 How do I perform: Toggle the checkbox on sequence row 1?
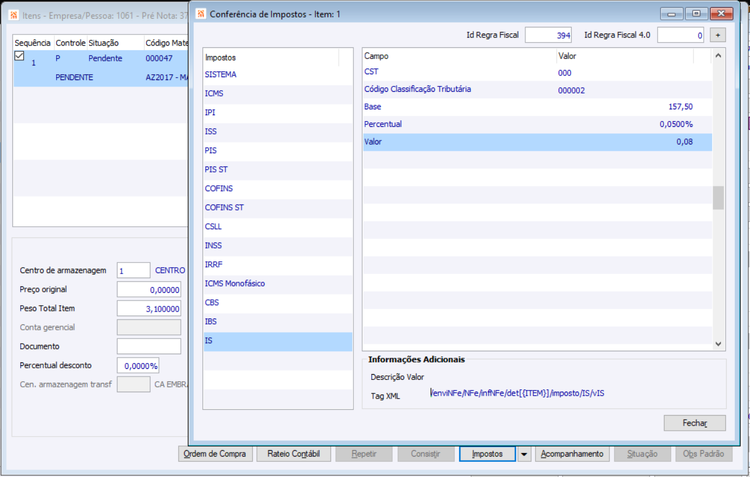[x=19, y=56]
